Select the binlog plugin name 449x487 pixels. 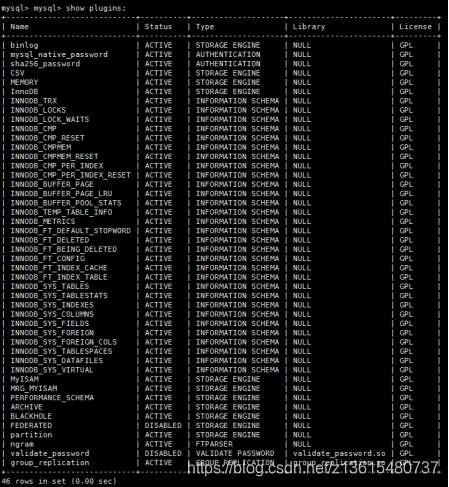[x=24, y=45]
